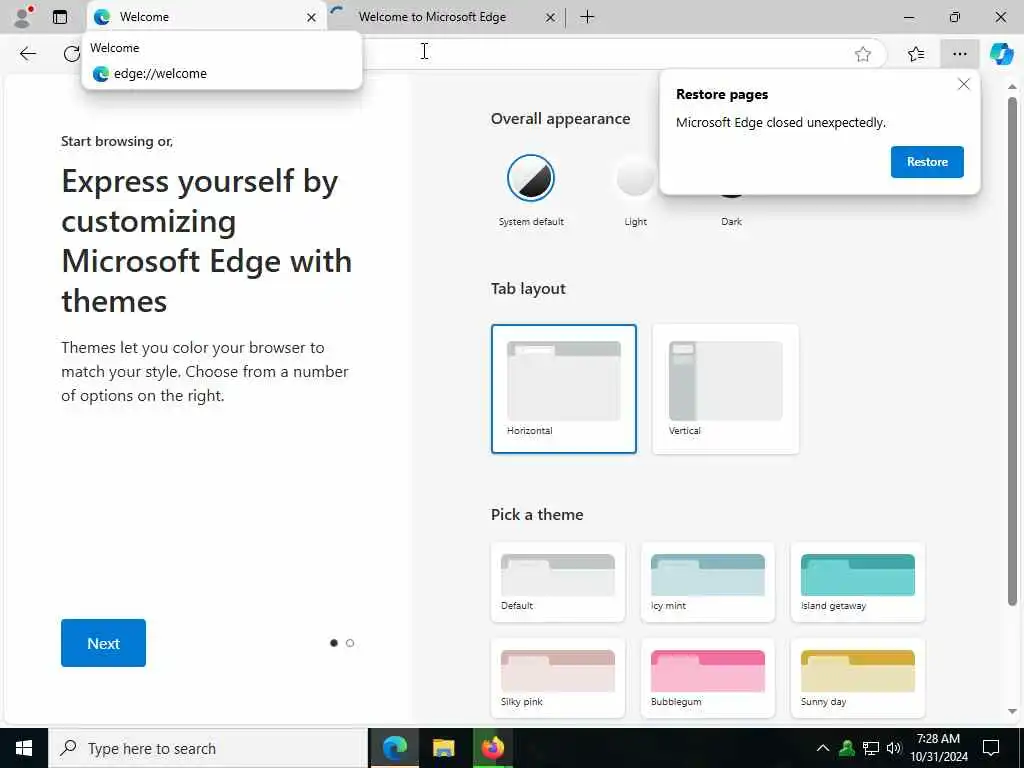Open the Favorites list icon
Screen dimensions: 1024x768
[916, 54]
